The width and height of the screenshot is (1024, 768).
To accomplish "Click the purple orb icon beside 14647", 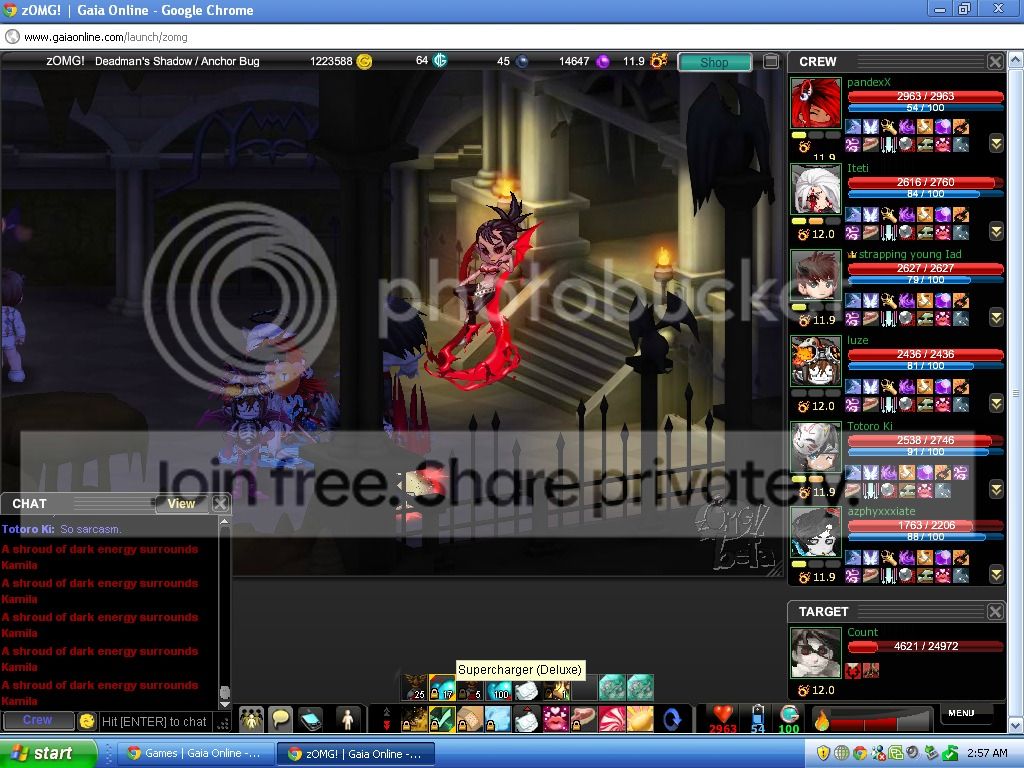I will (603, 61).
